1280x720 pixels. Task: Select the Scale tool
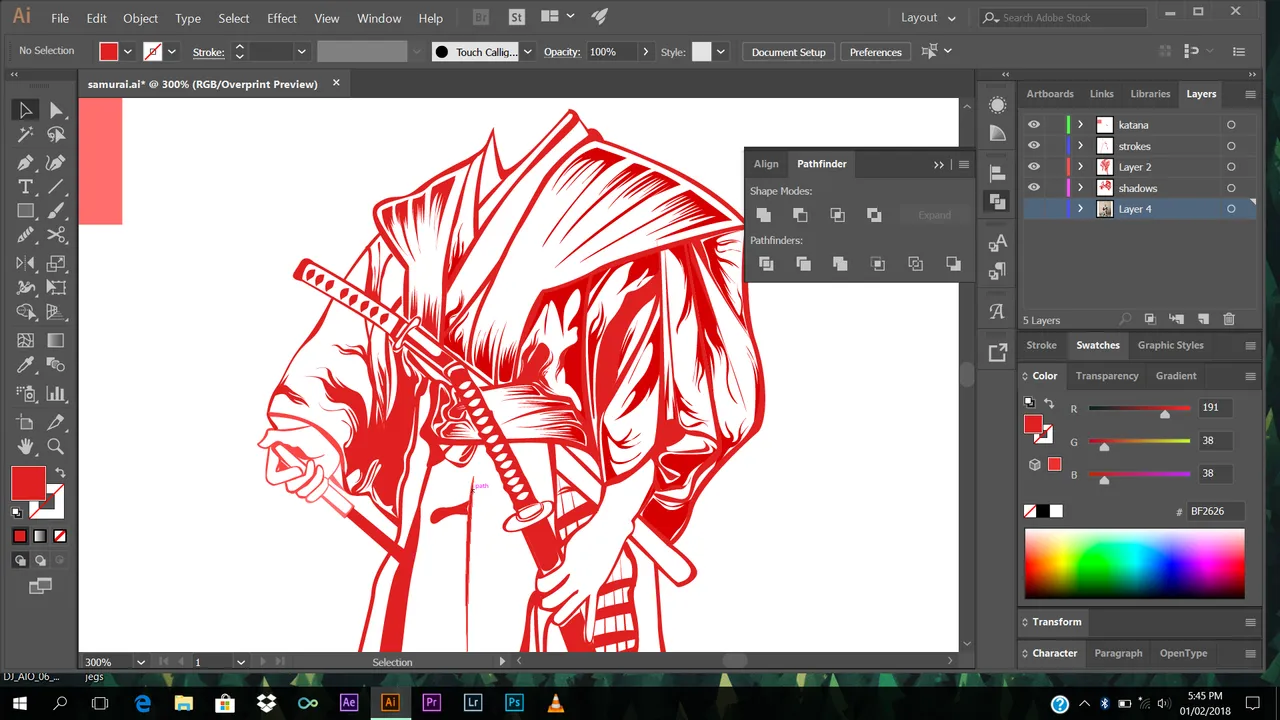56,264
